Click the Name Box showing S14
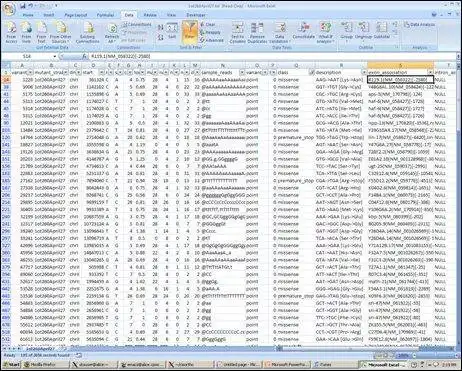This screenshot has width=462, height=371. tap(28, 56)
